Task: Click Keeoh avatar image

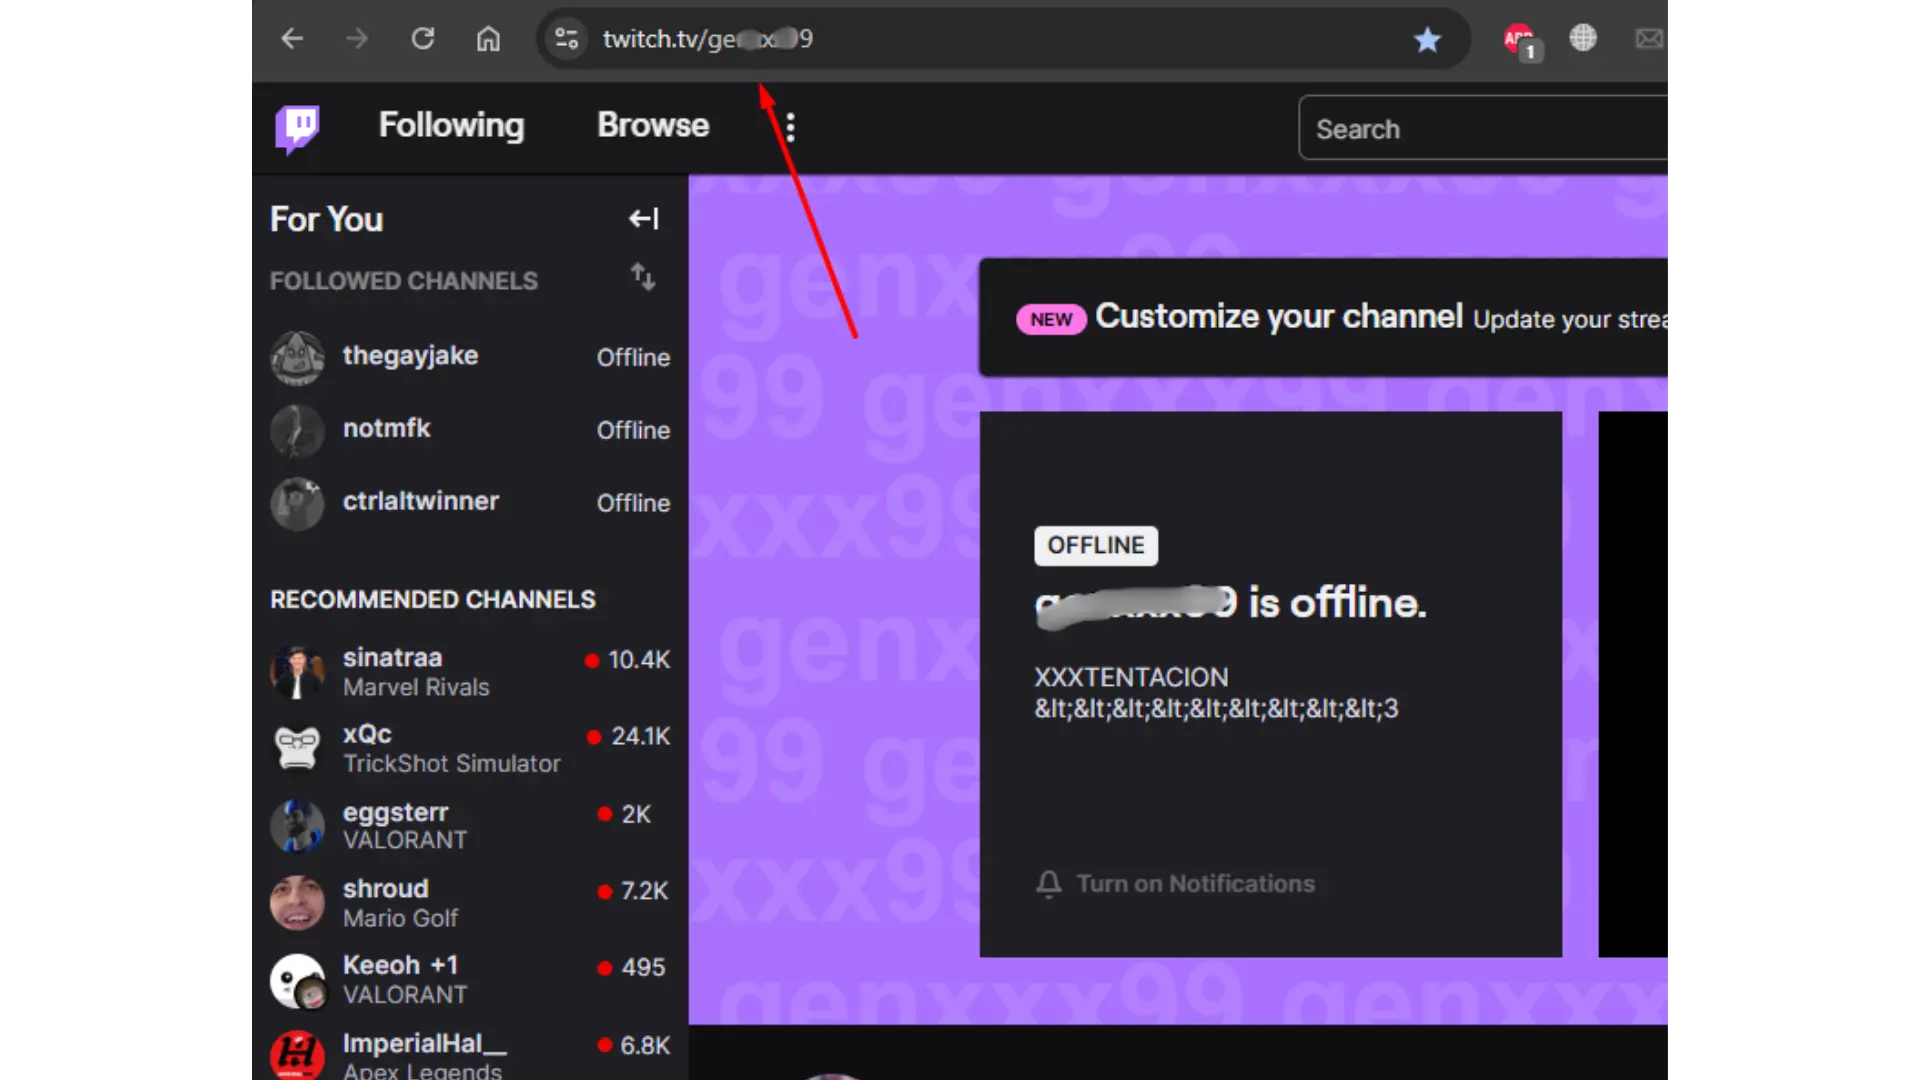Action: pyautogui.click(x=297, y=980)
